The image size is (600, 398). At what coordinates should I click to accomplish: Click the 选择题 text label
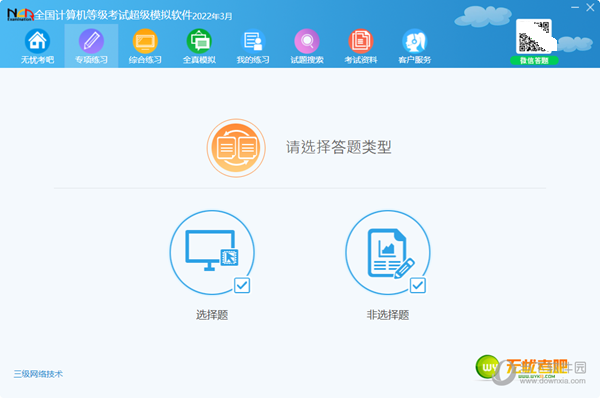point(212,315)
